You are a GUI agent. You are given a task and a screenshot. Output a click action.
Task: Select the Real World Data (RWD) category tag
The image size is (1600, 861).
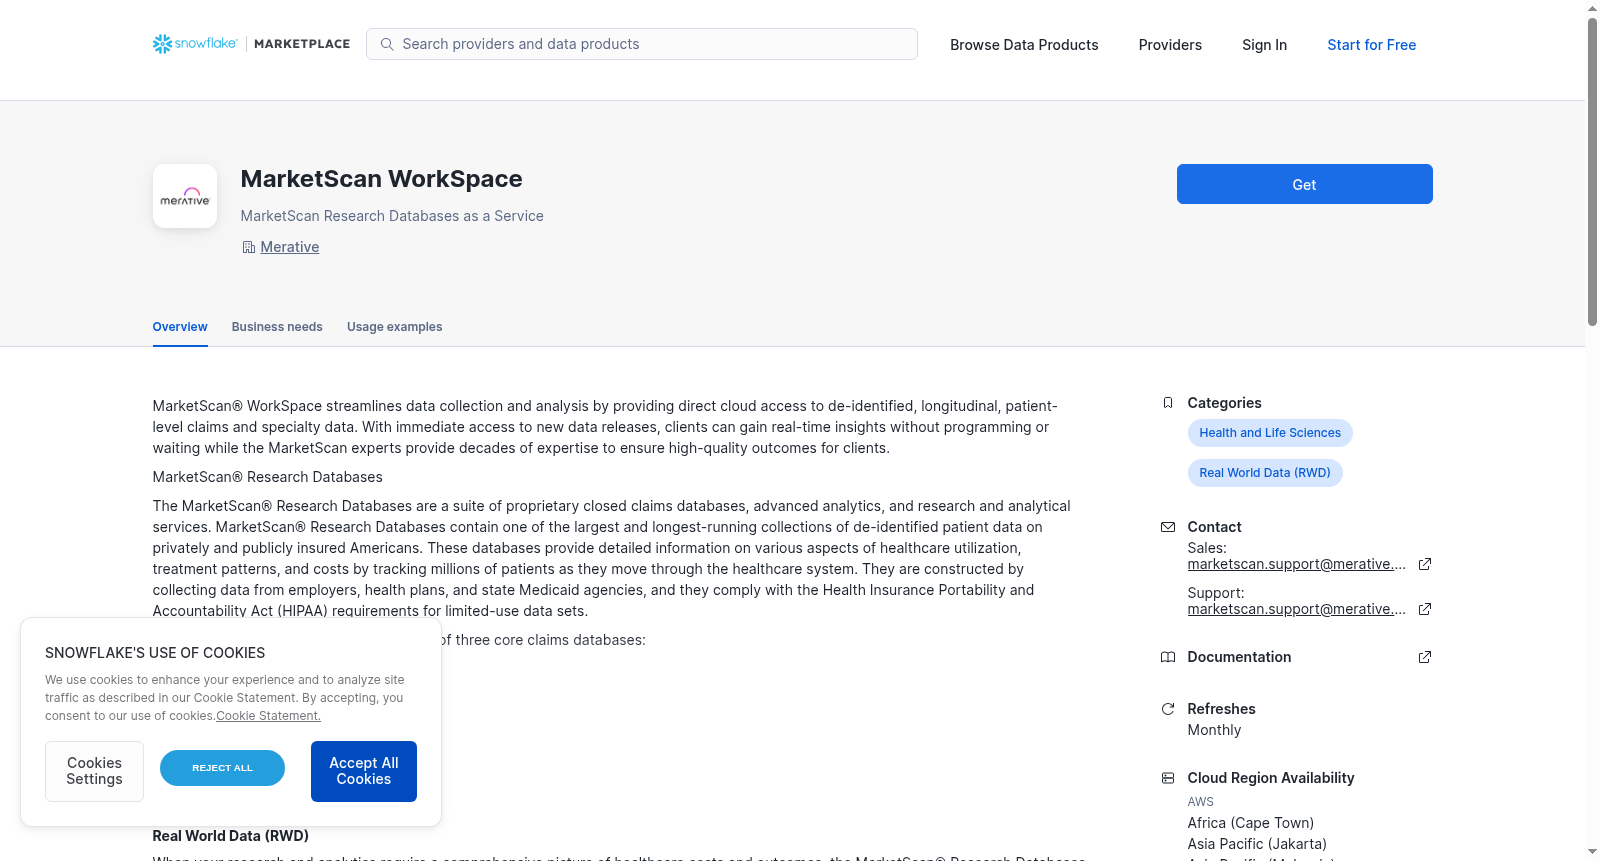pyautogui.click(x=1264, y=473)
